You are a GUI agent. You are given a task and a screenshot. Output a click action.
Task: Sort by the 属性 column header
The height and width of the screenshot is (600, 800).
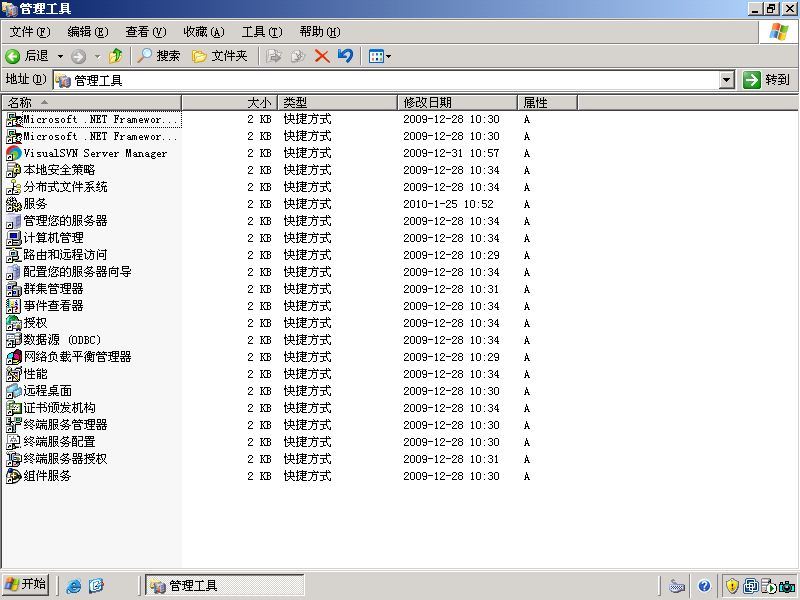coord(547,103)
